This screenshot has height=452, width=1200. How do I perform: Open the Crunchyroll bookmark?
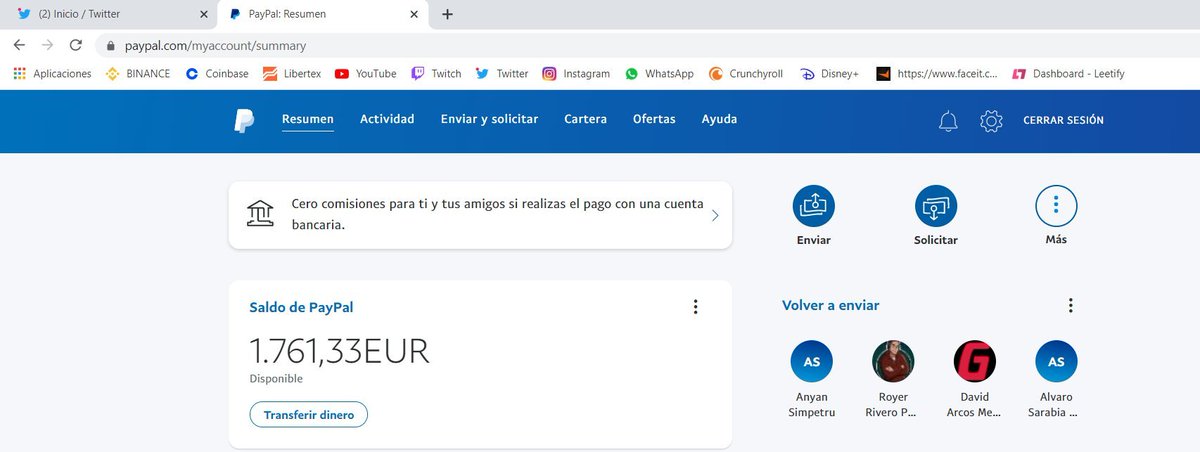click(746, 73)
